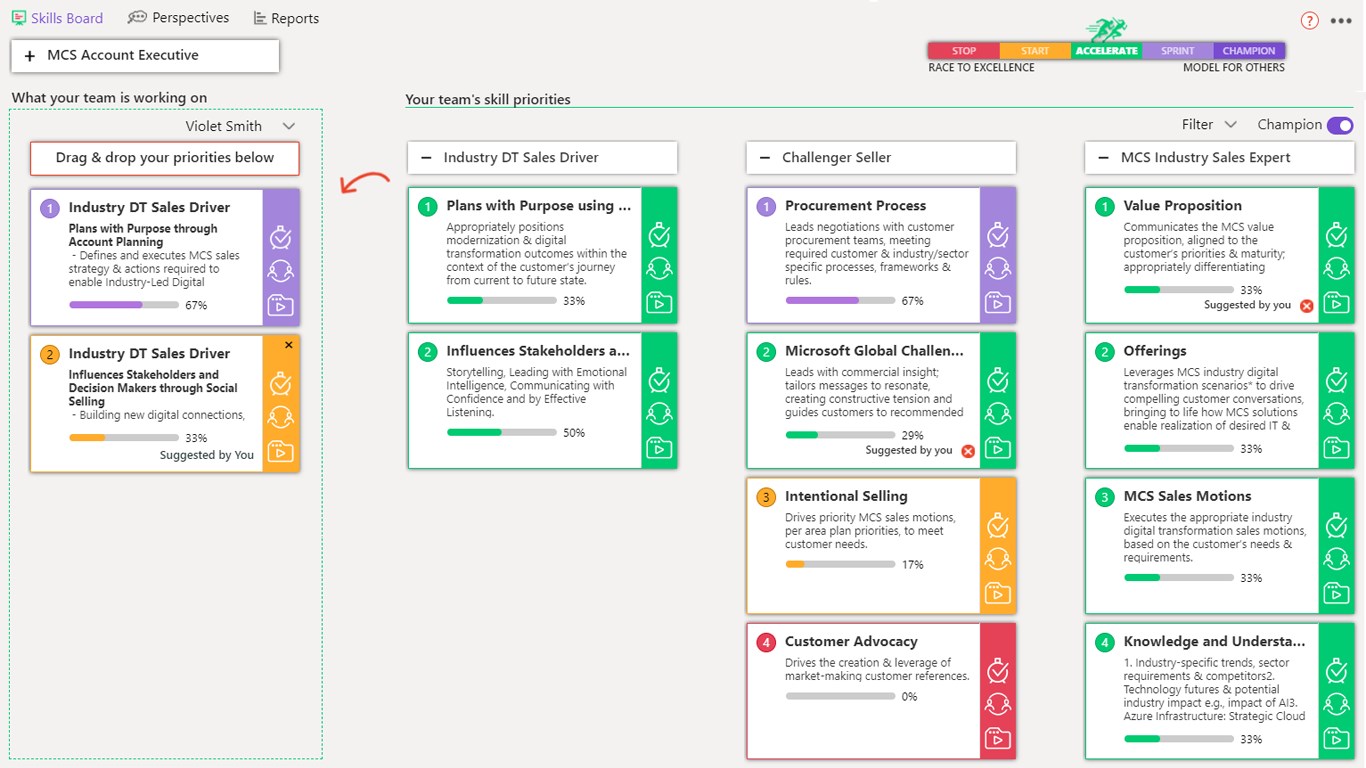Open the Filter dropdown
This screenshot has height=768, width=1366.
[x=1209, y=125]
